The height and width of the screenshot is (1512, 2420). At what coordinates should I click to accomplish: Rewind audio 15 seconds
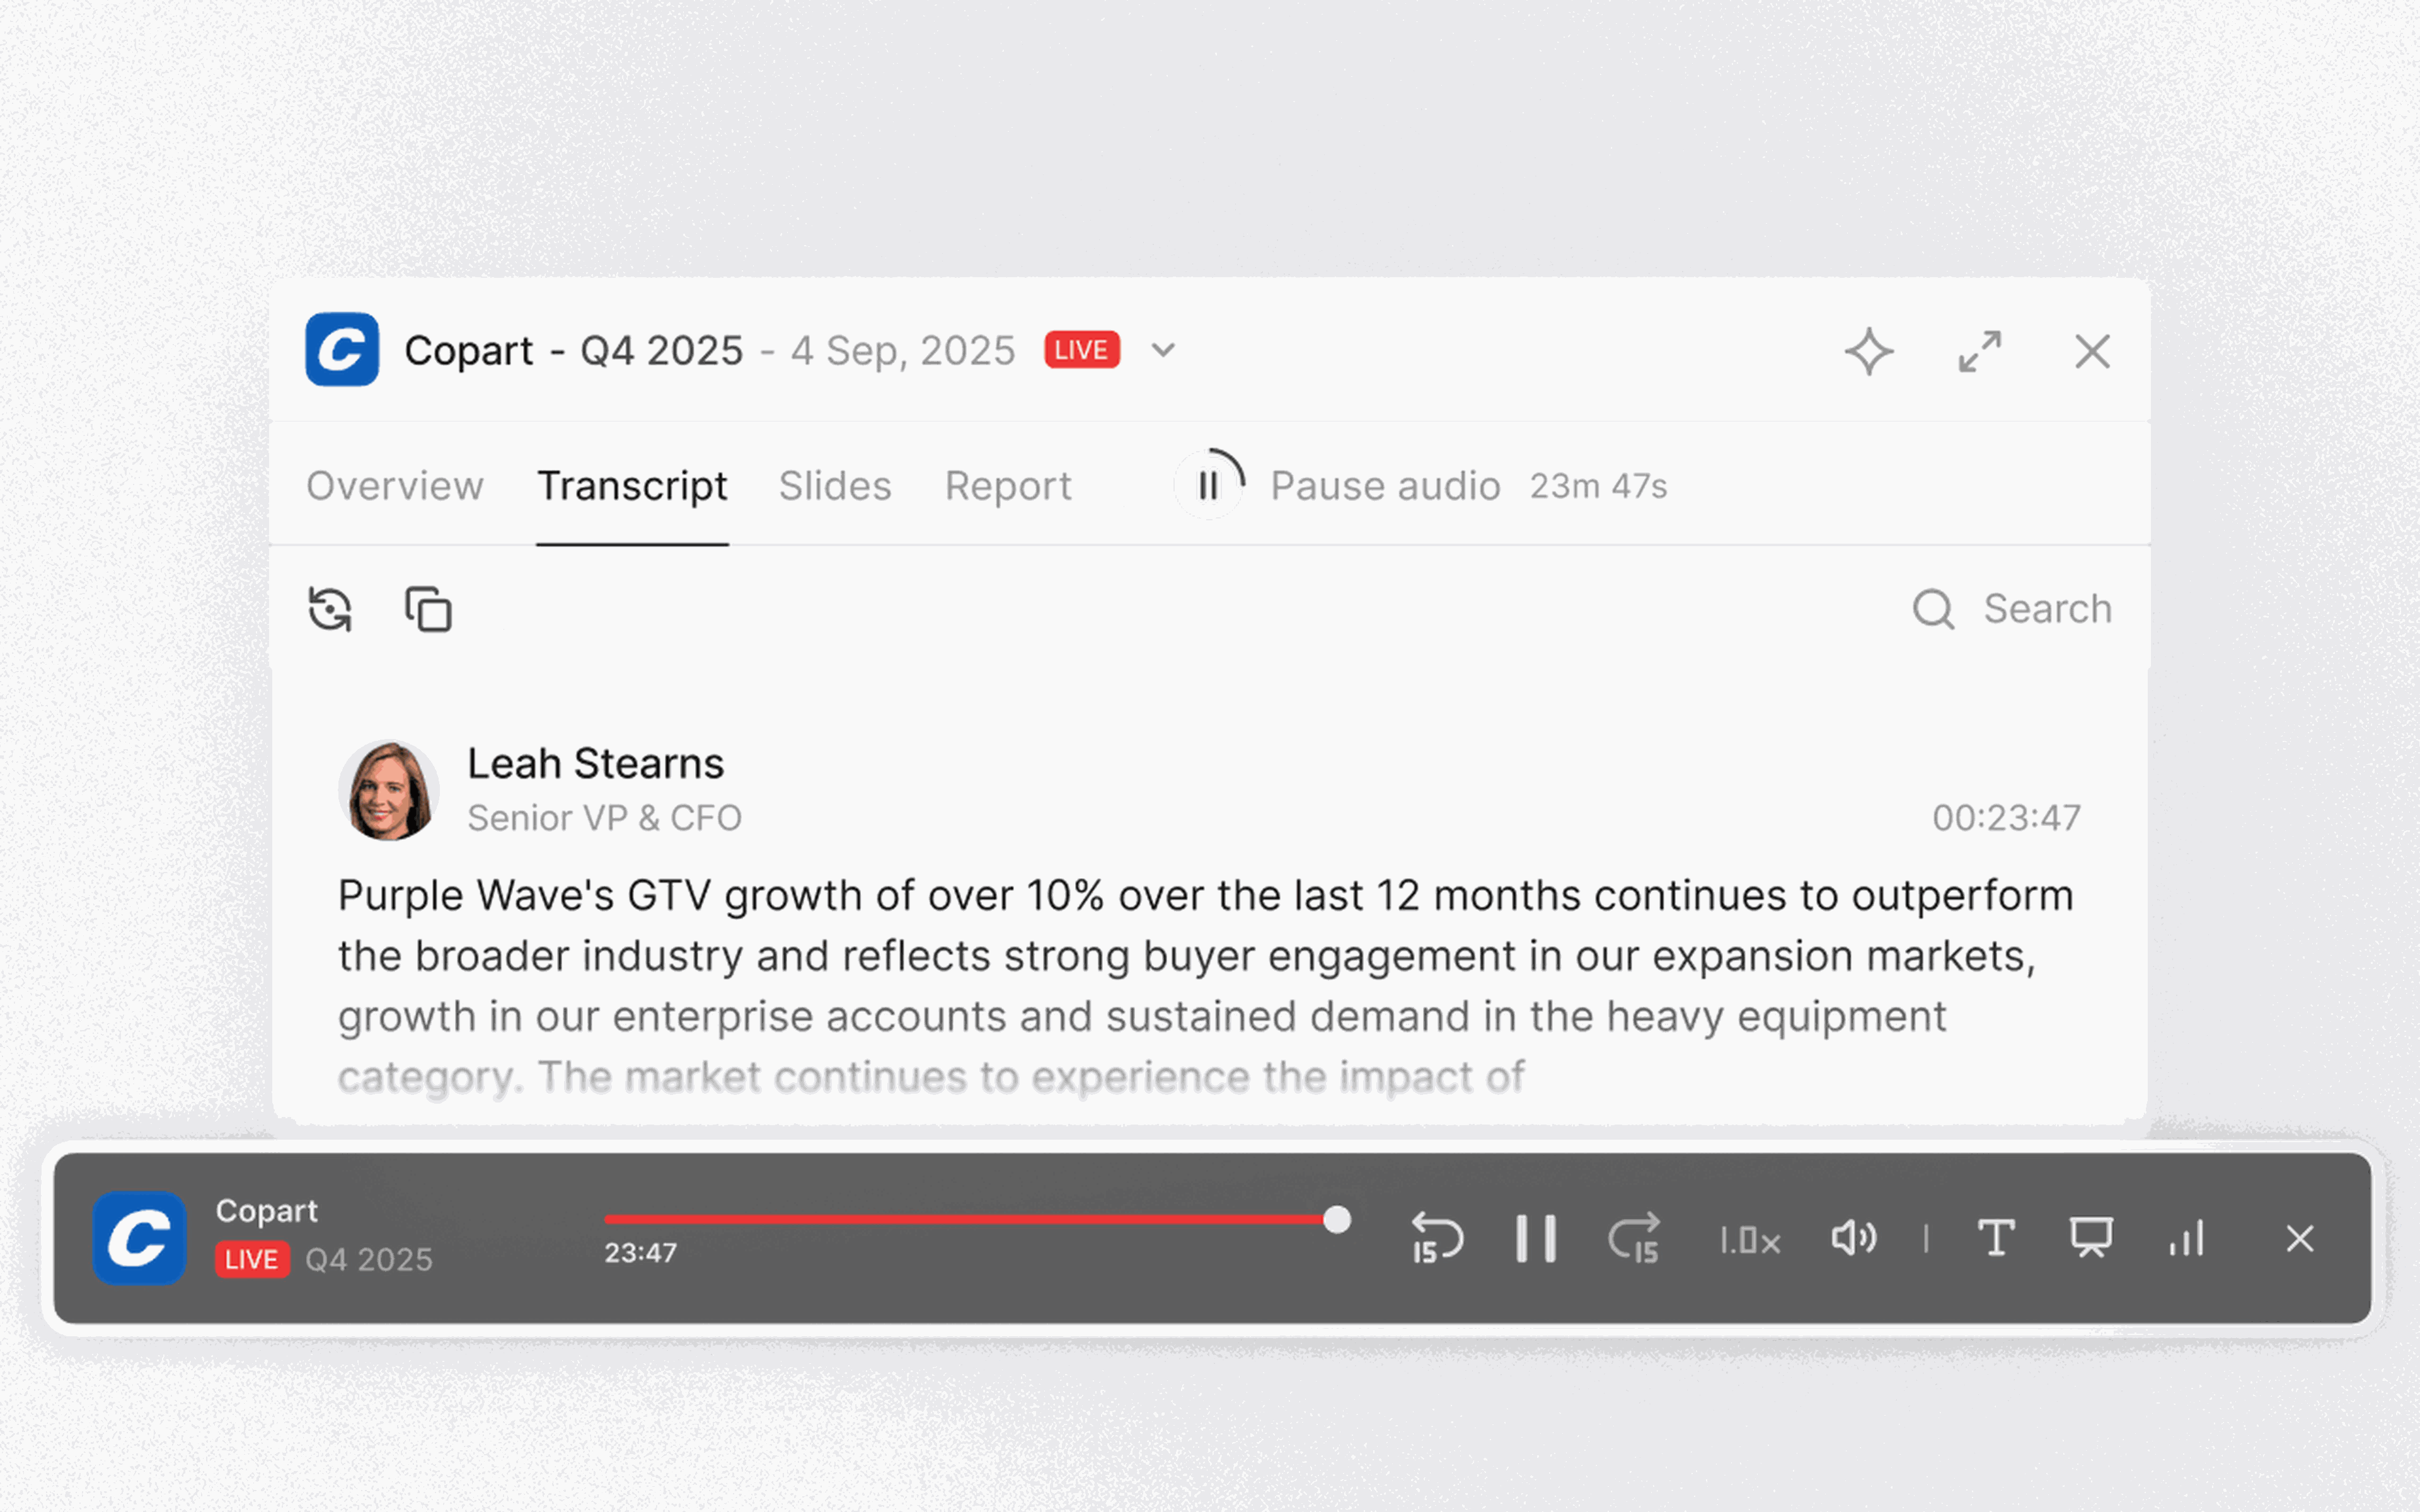click(1436, 1238)
